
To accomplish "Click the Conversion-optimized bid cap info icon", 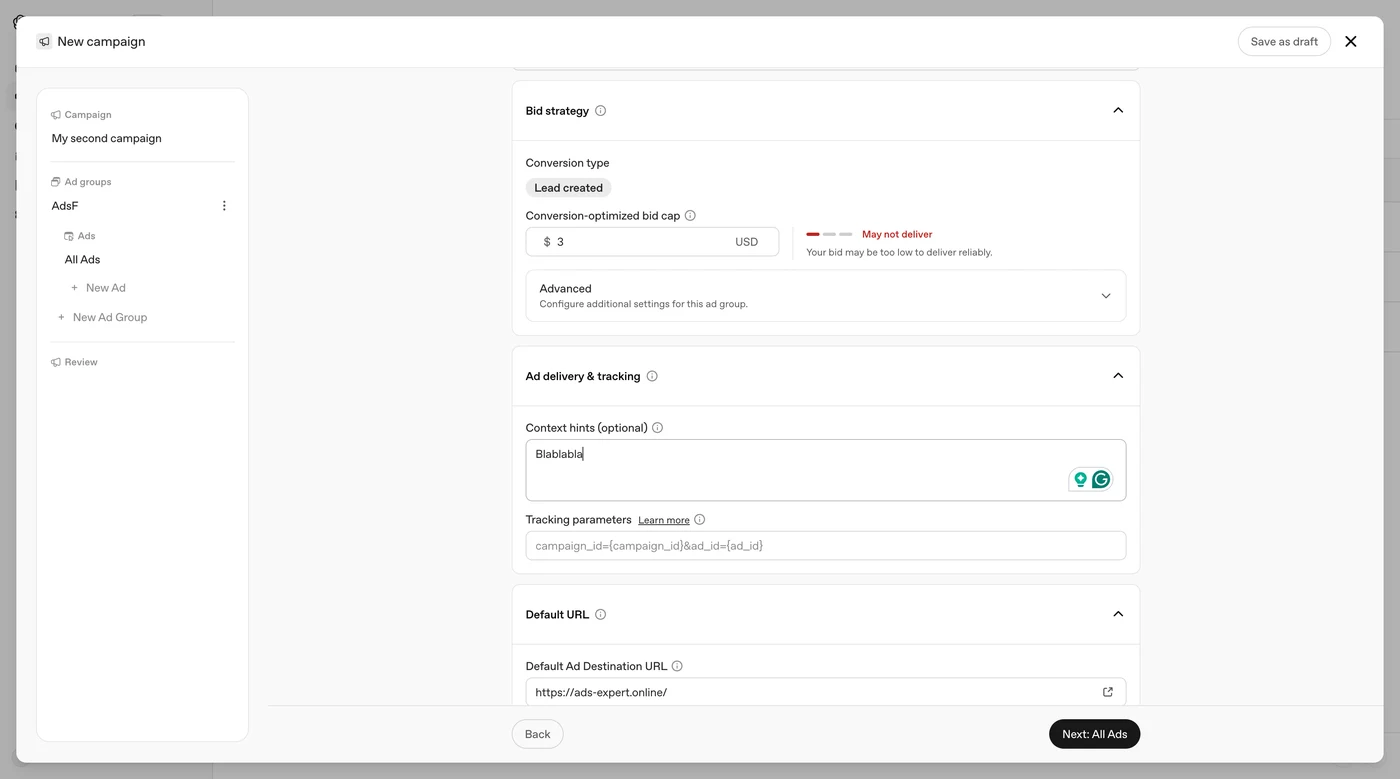I will 690,216.
